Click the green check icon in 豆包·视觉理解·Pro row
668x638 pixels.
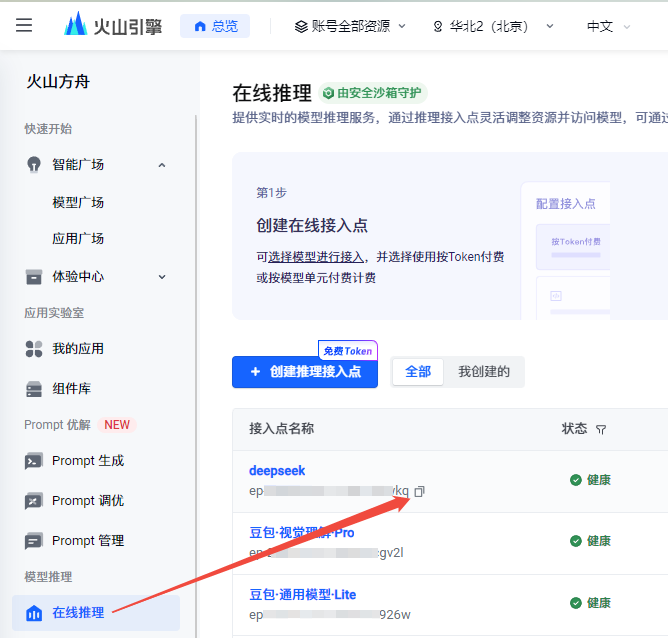[576, 541]
